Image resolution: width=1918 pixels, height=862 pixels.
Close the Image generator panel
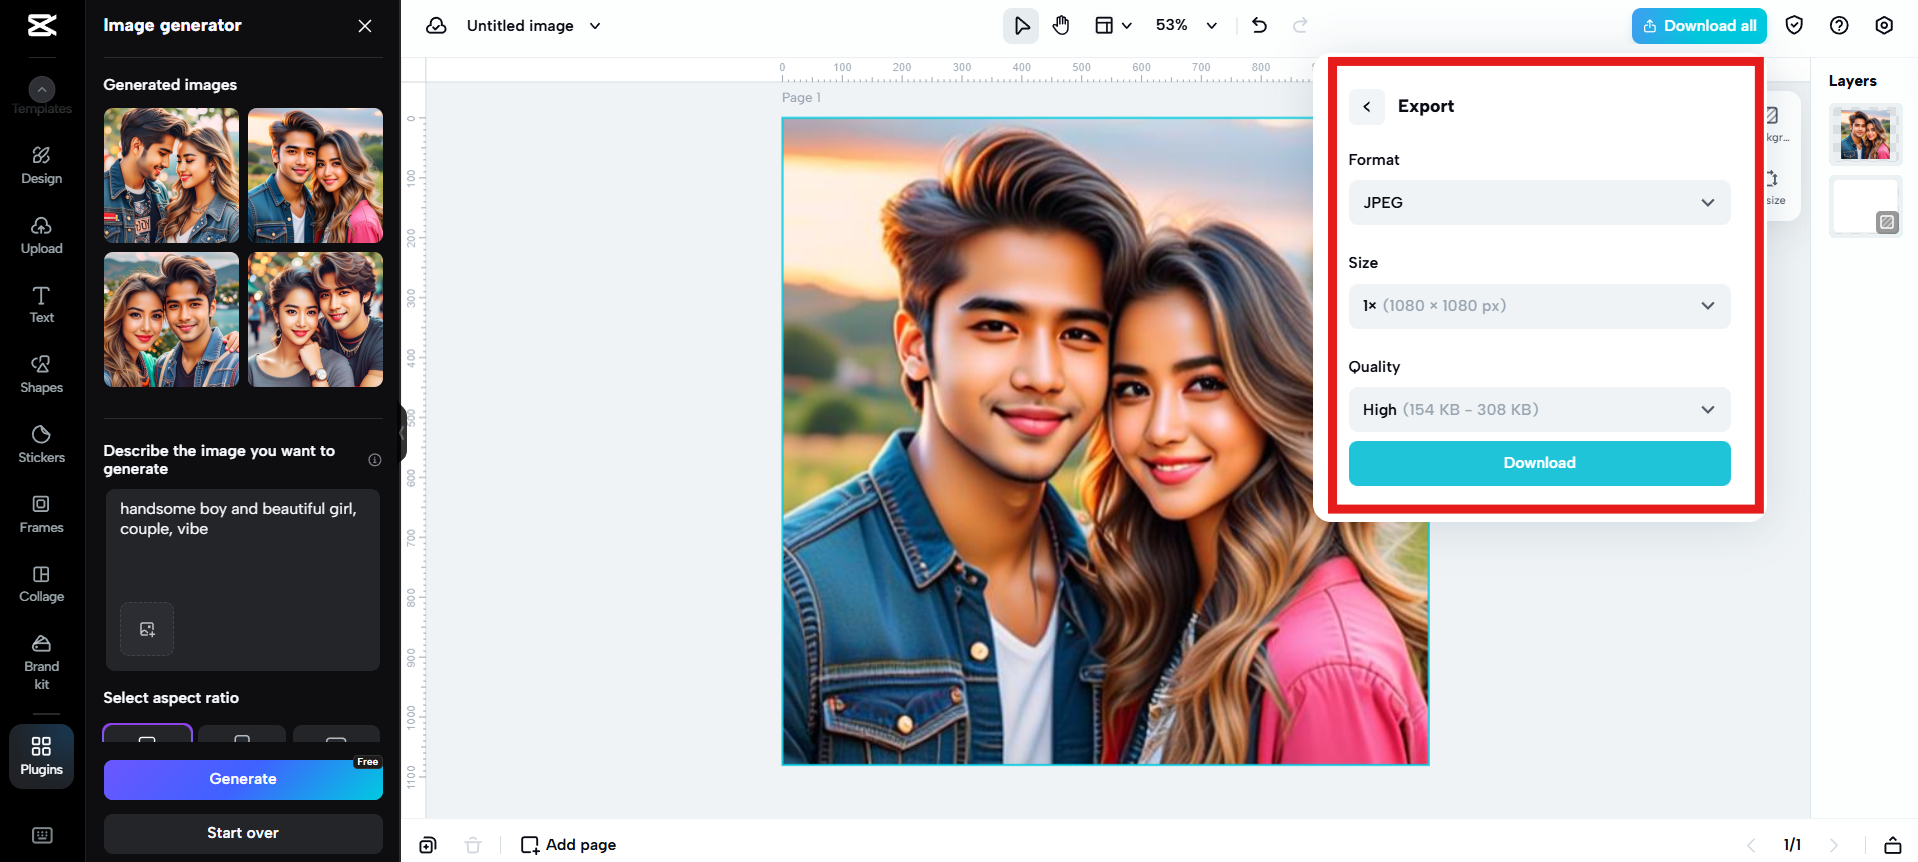(x=365, y=26)
